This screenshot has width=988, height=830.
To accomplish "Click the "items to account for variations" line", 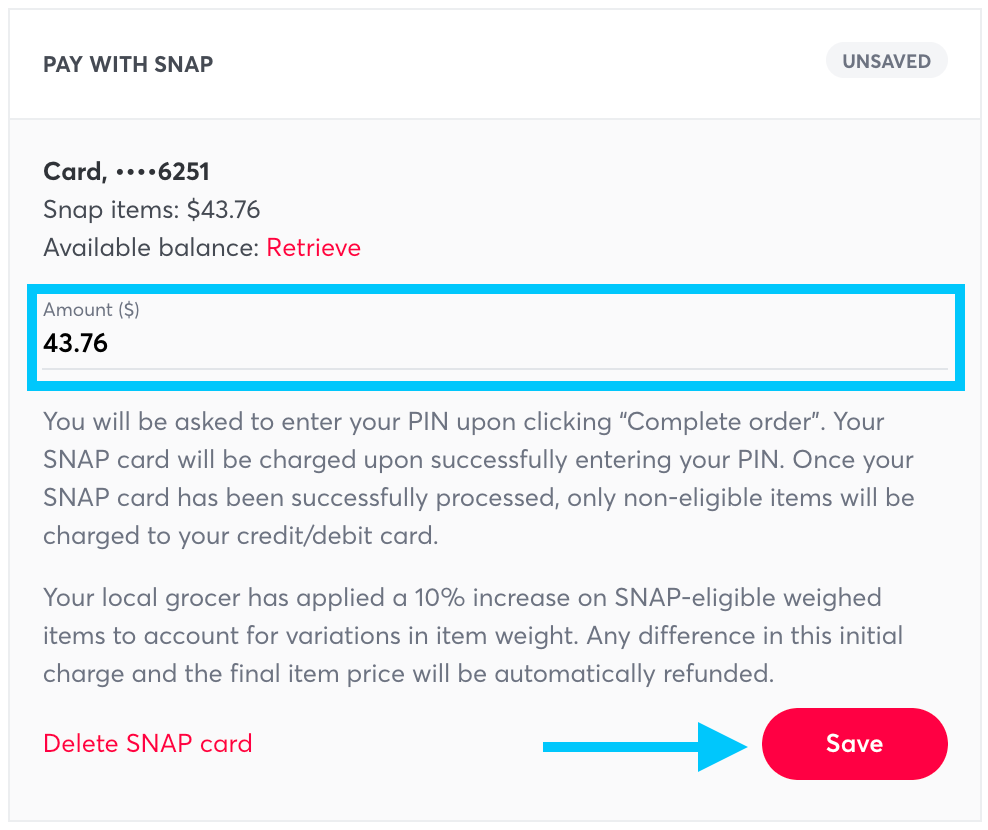I will tap(472, 636).
